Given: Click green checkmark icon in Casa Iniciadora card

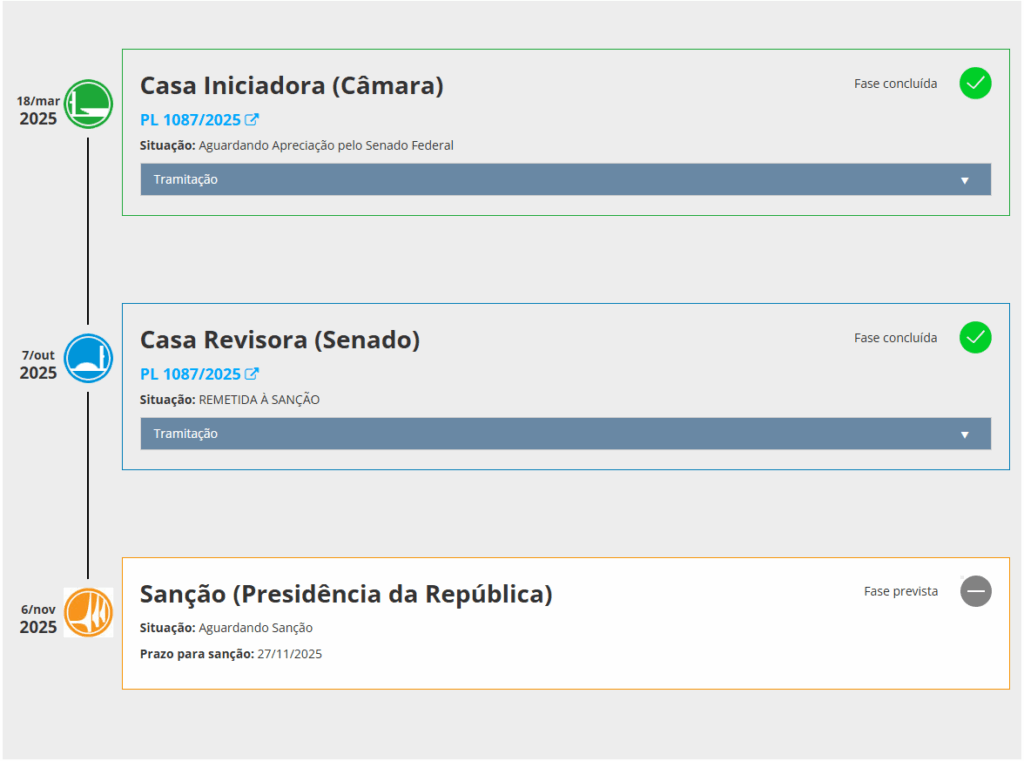Looking at the screenshot, I should click(975, 83).
